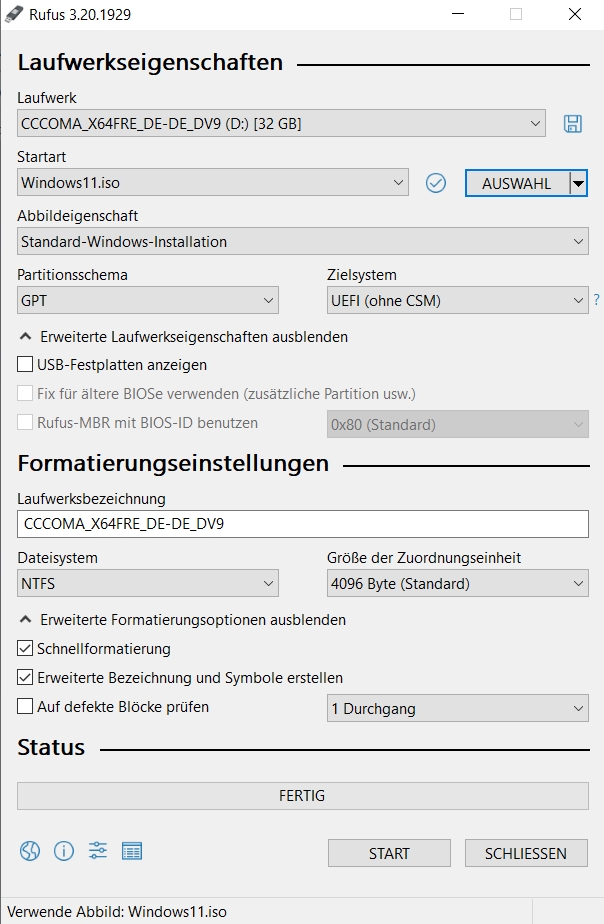Click the Rufus USB drive title icon
Viewport: 604px width, 924px height.
[x=13, y=14]
